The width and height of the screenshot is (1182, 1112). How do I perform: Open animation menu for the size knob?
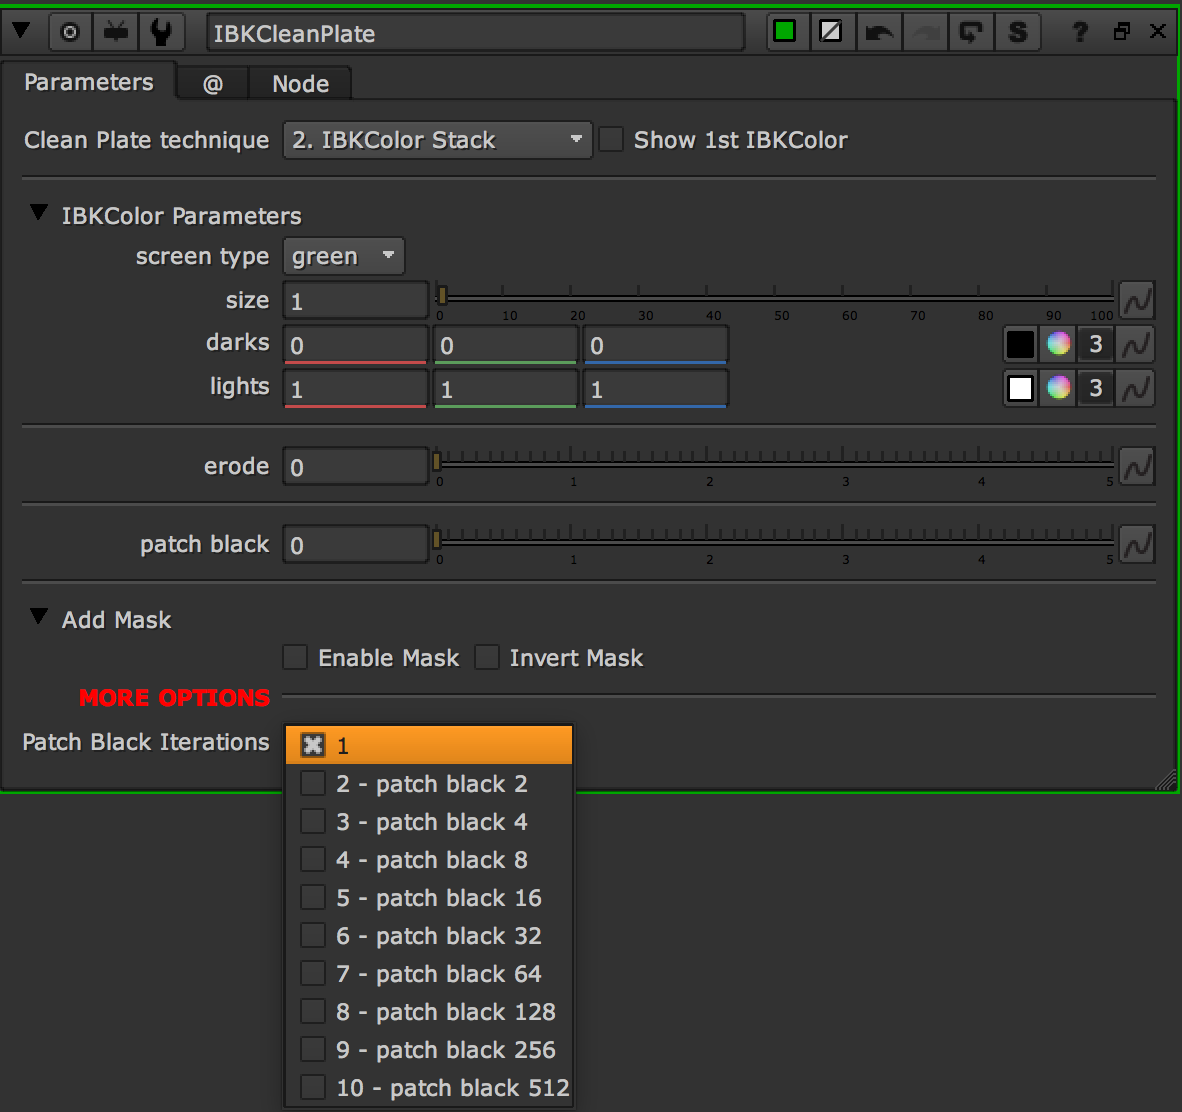pos(1136,300)
